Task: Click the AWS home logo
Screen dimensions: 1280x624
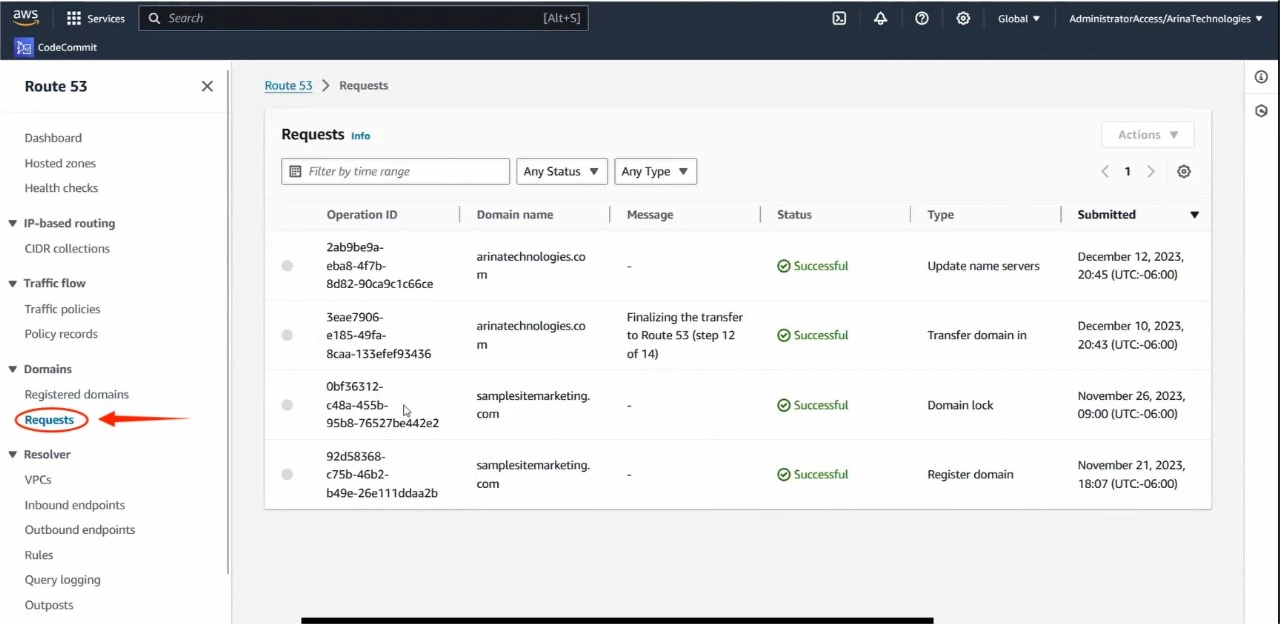Action: 25,16
